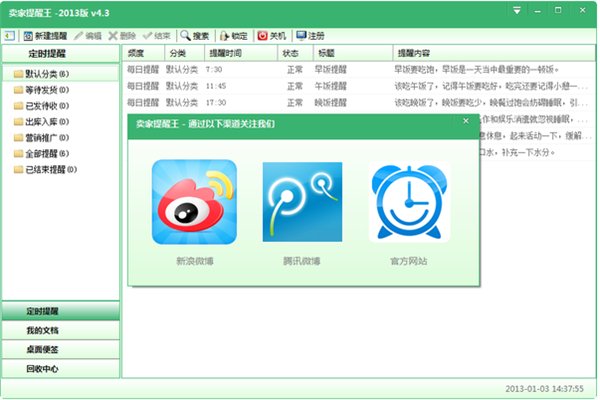Click the 7:30 reminder time cell

[x=214, y=70]
